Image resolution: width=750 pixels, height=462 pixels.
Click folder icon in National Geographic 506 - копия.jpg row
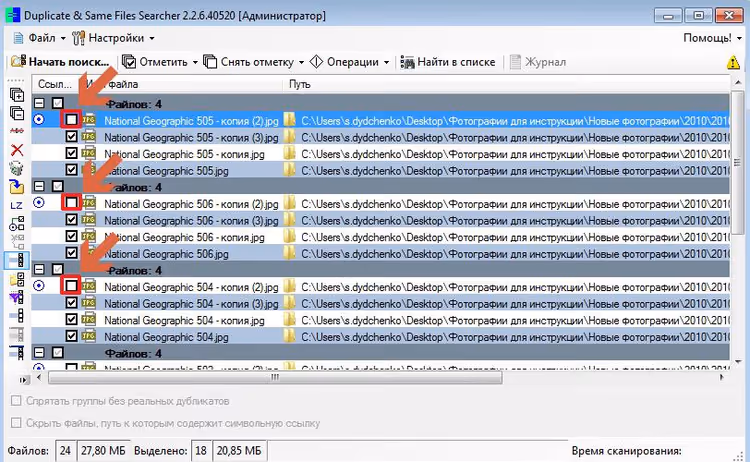[x=289, y=237]
